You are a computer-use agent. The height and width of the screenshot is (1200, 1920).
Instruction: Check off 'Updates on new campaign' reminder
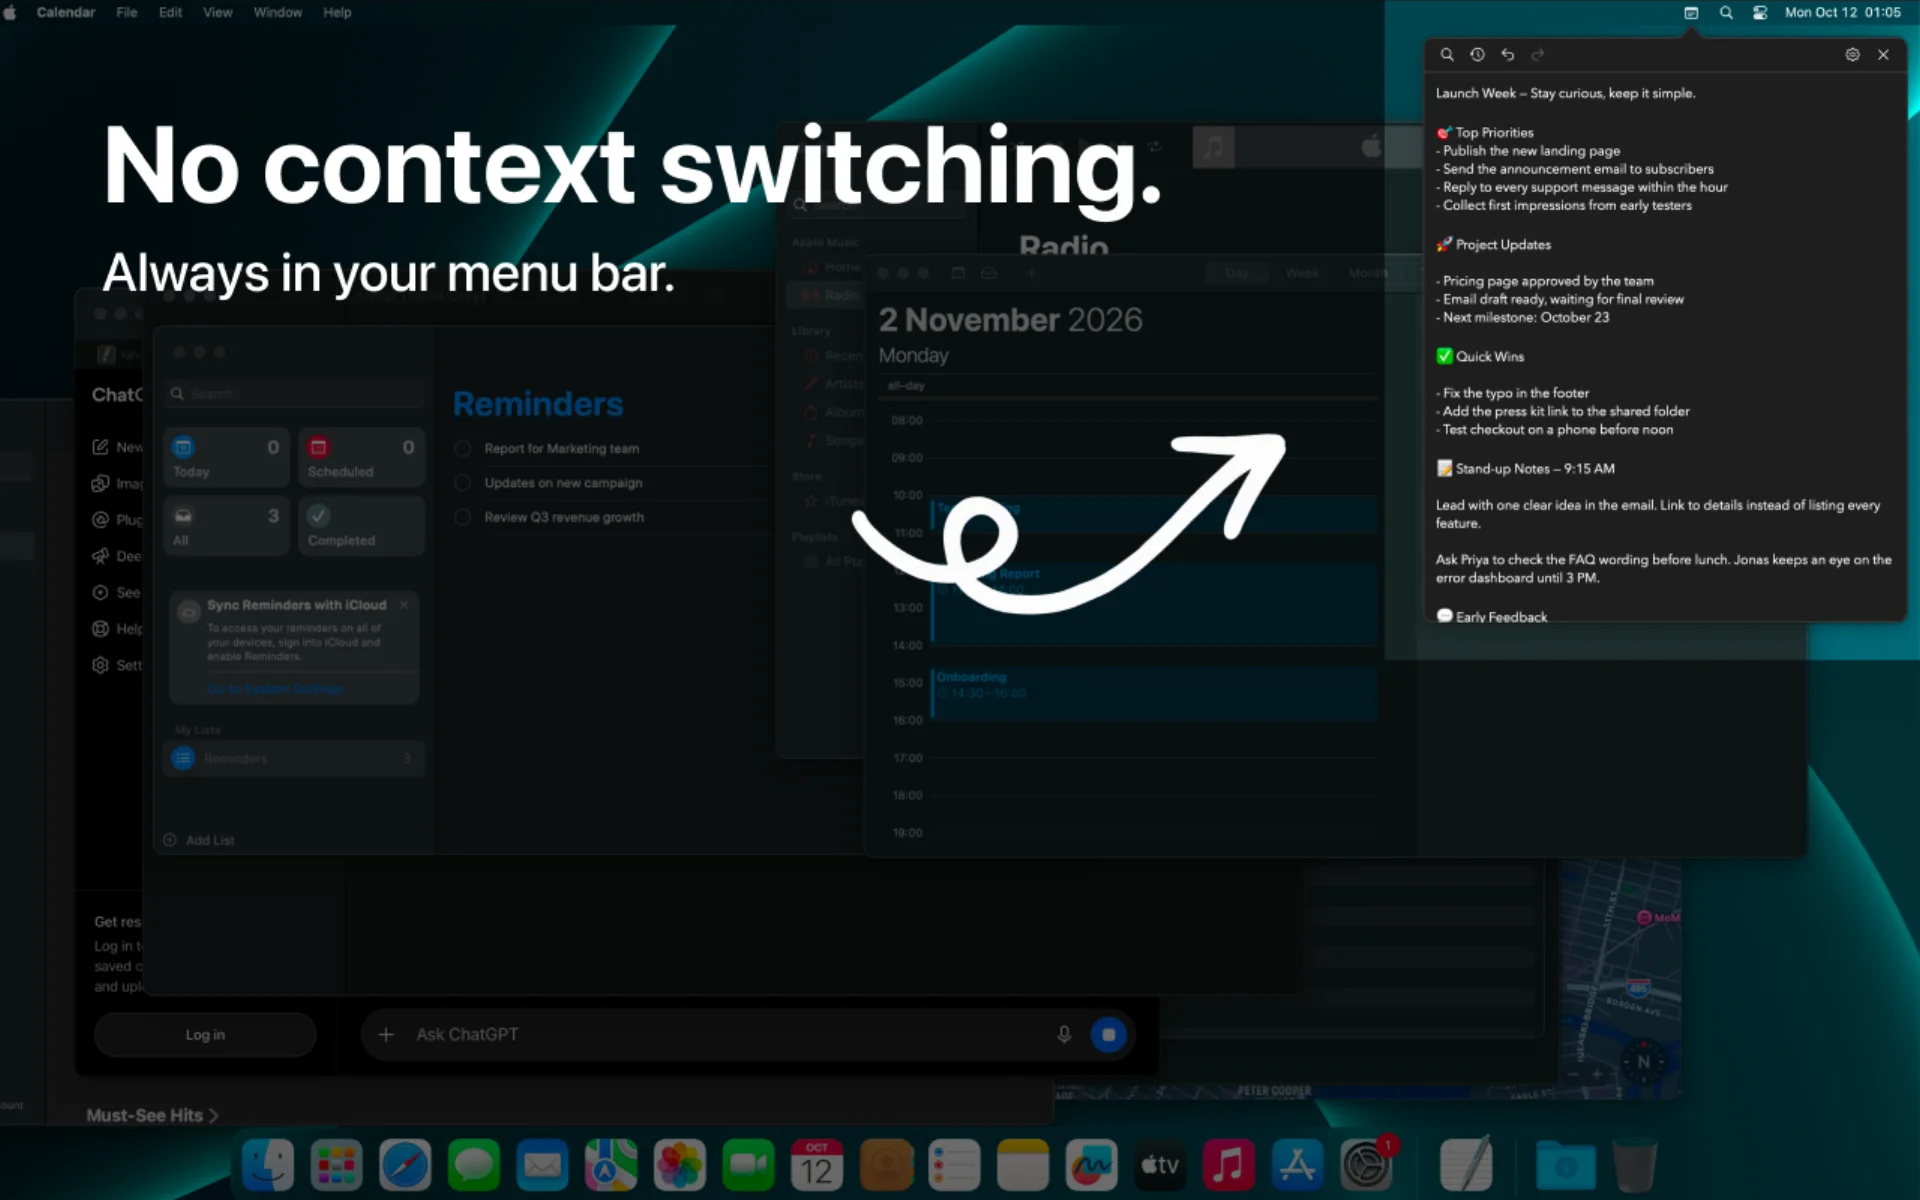(x=462, y=483)
